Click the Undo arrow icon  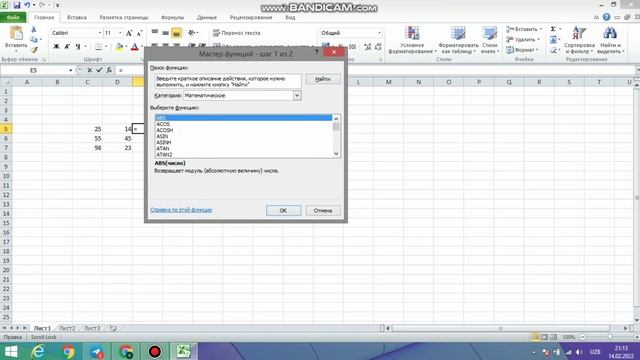point(27,5)
